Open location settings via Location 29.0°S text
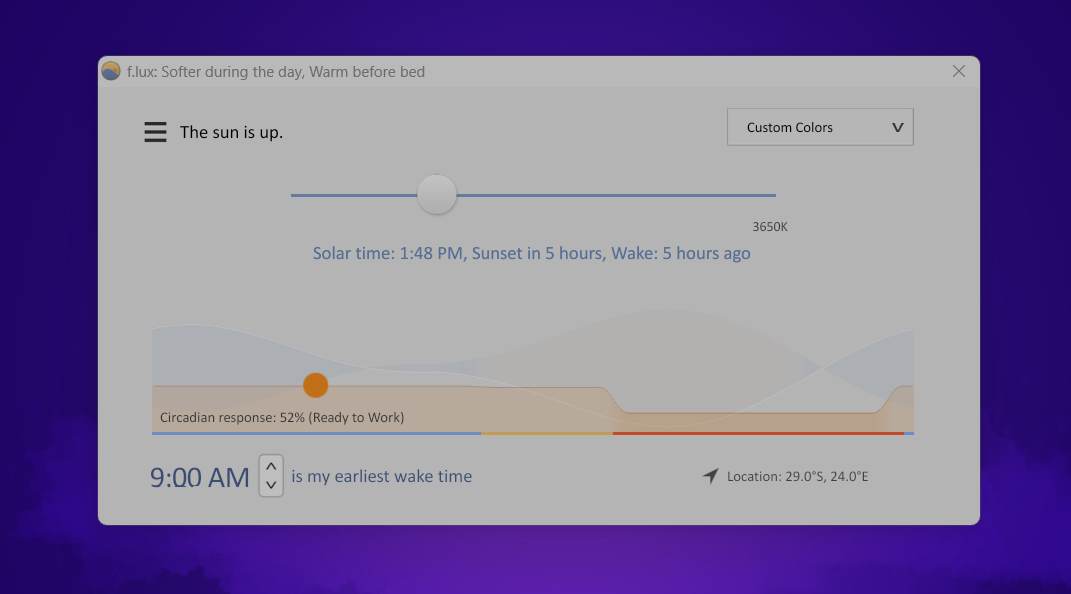The image size is (1071, 594). 797,477
